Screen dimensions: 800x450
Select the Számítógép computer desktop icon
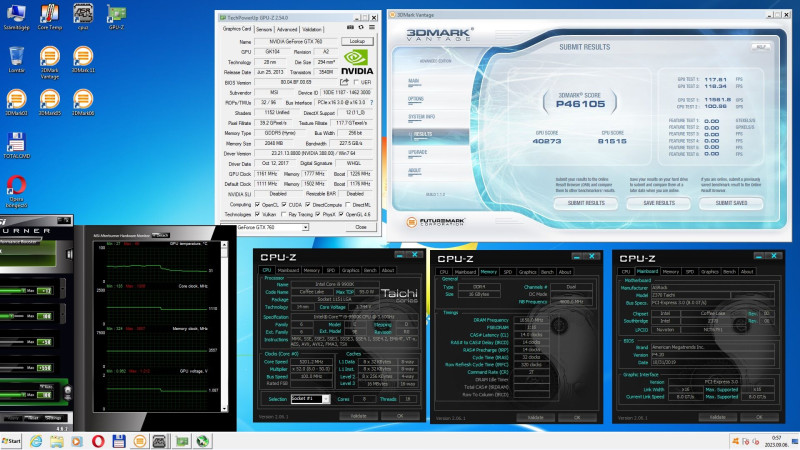16,17
